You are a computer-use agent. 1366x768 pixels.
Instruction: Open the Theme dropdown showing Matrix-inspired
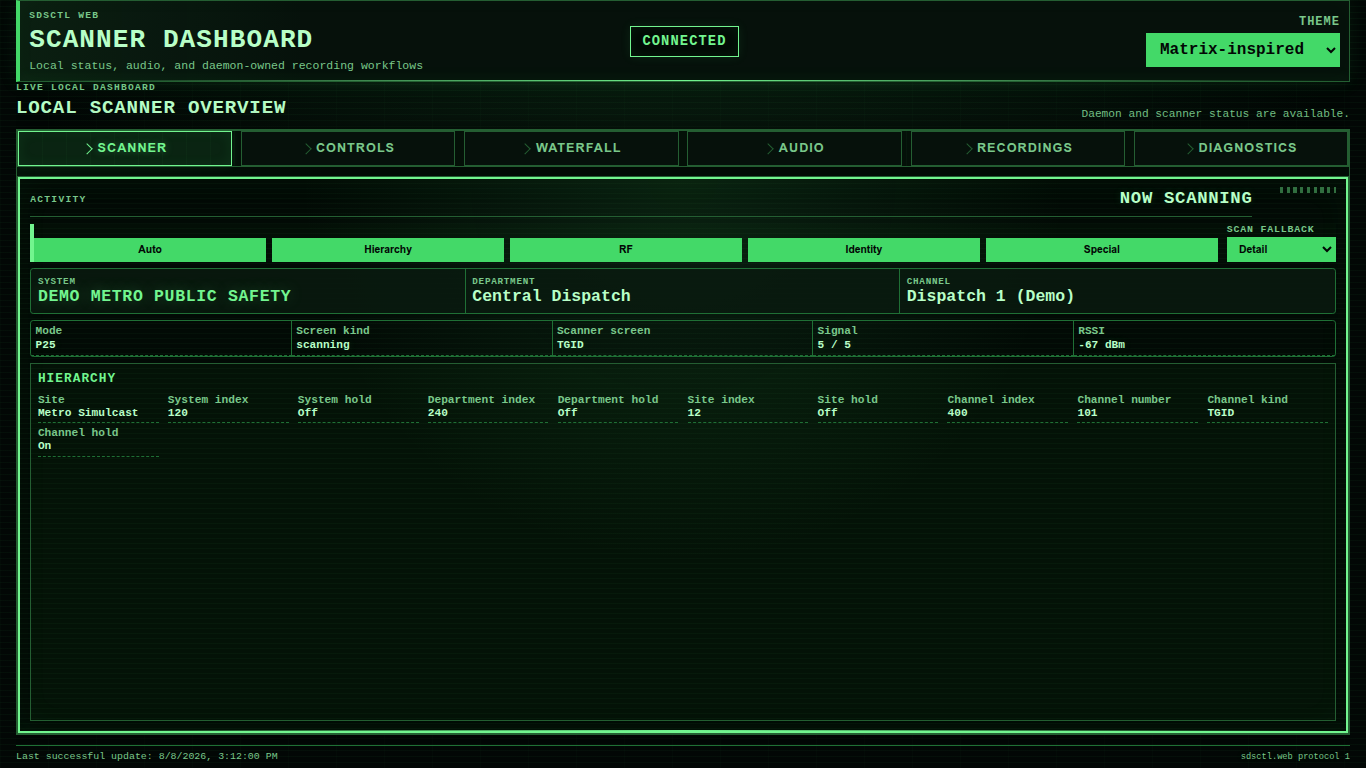tap(1243, 49)
